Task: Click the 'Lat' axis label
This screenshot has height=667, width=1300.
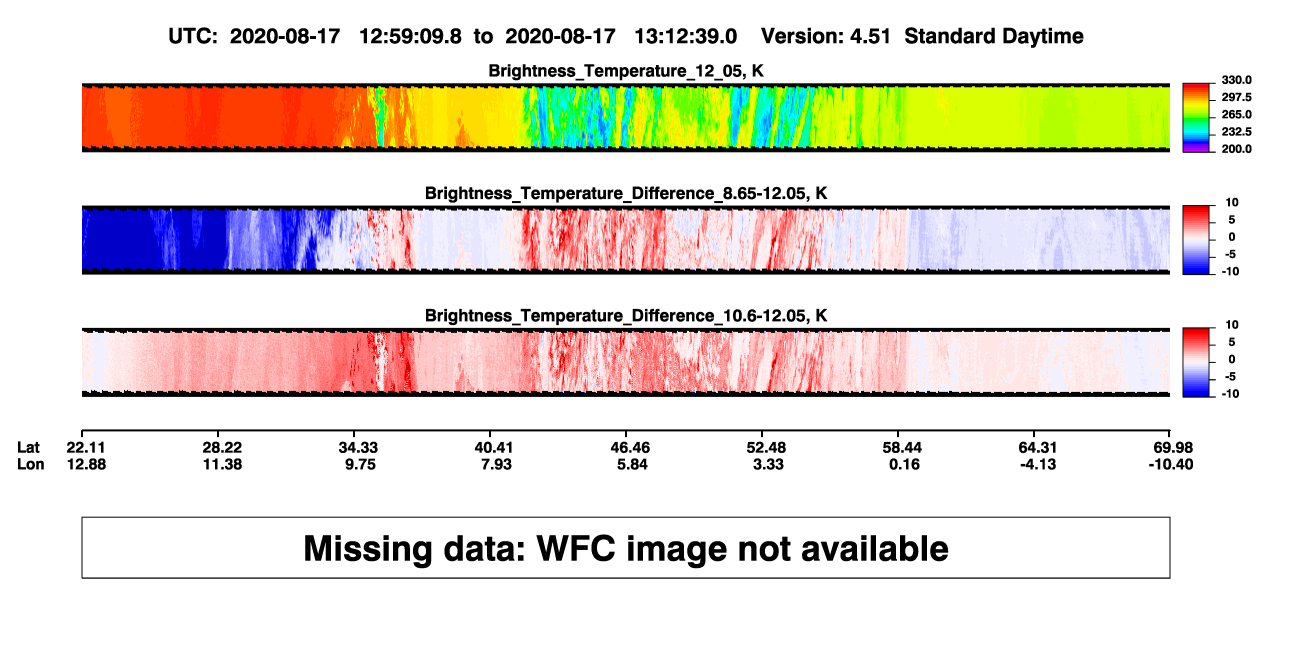Action: (28, 447)
